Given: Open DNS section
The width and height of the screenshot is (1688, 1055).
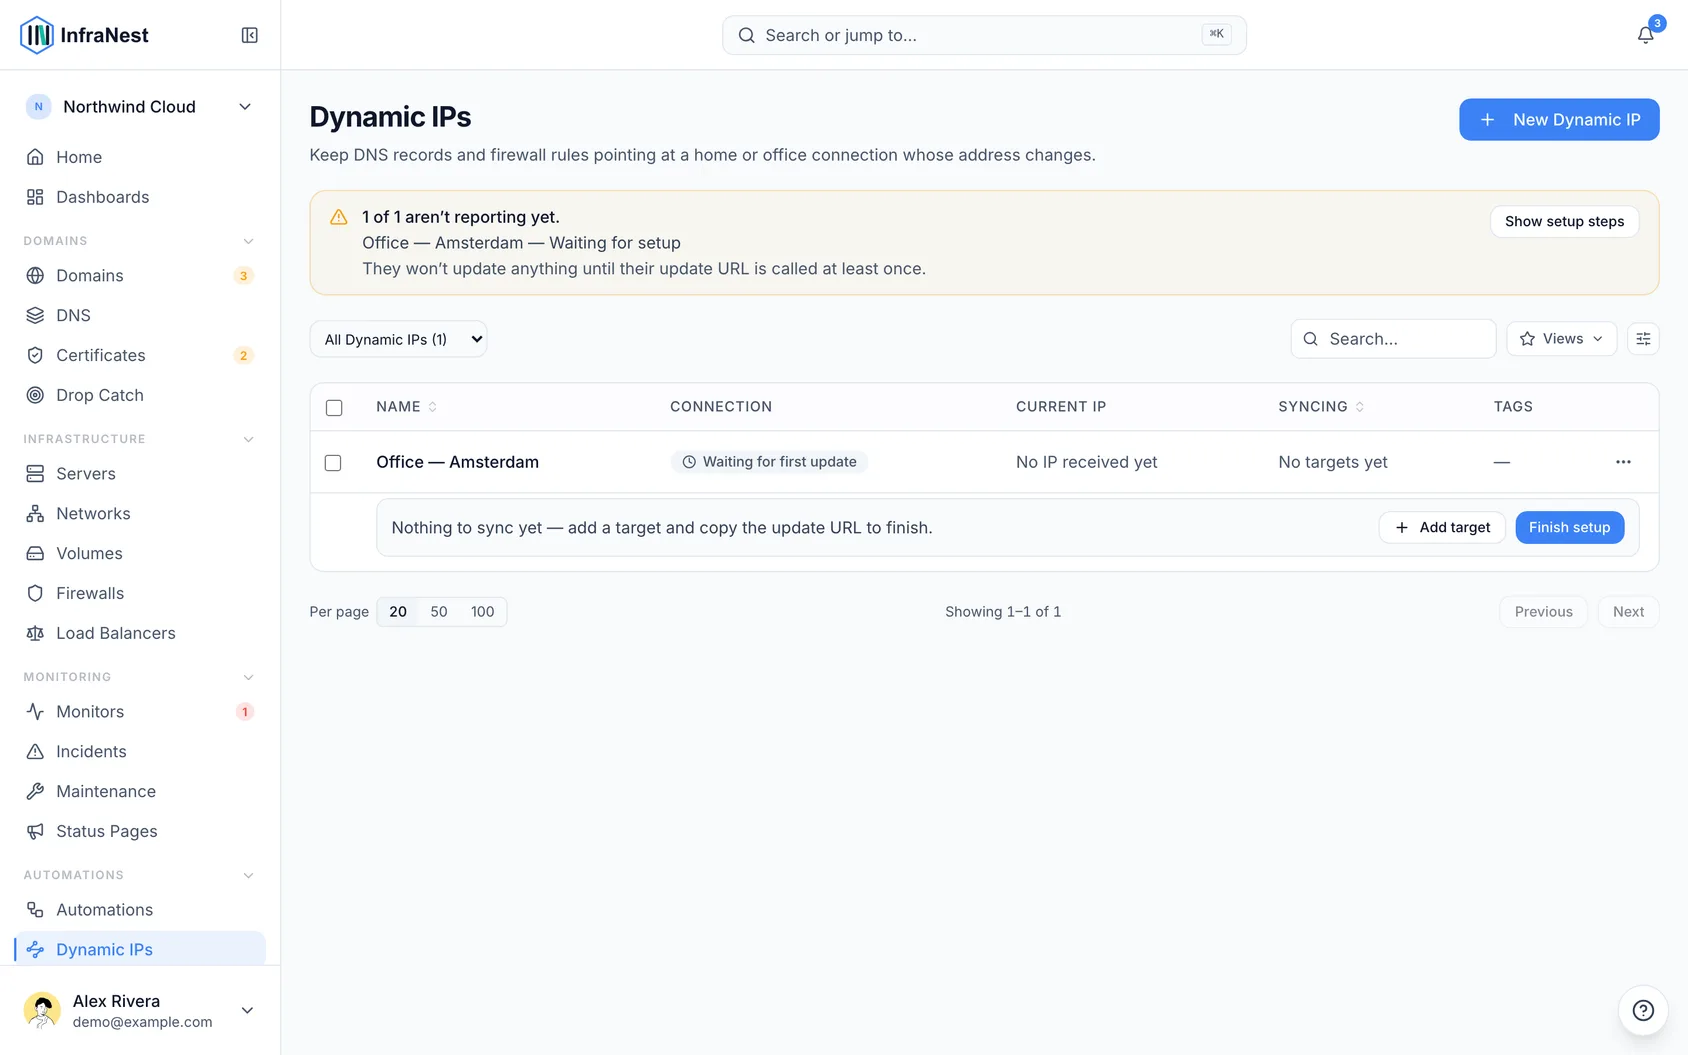Looking at the screenshot, I should [140, 315].
